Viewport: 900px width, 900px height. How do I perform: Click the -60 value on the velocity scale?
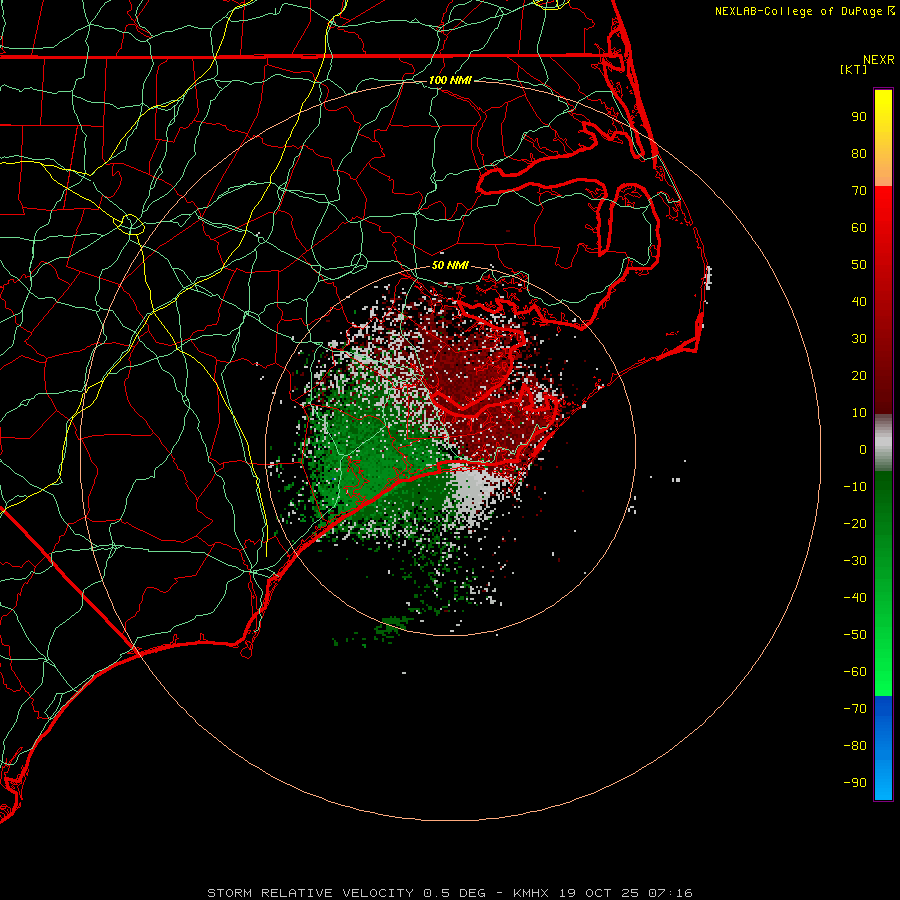(855, 672)
